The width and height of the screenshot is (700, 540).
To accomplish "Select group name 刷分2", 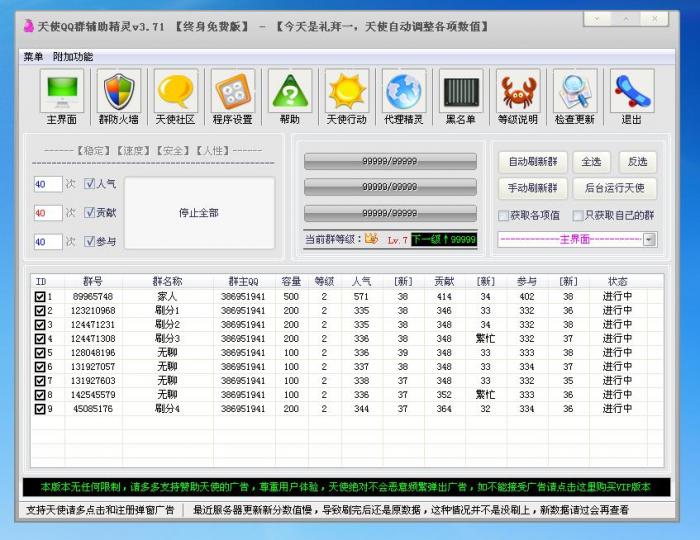I will [167, 324].
